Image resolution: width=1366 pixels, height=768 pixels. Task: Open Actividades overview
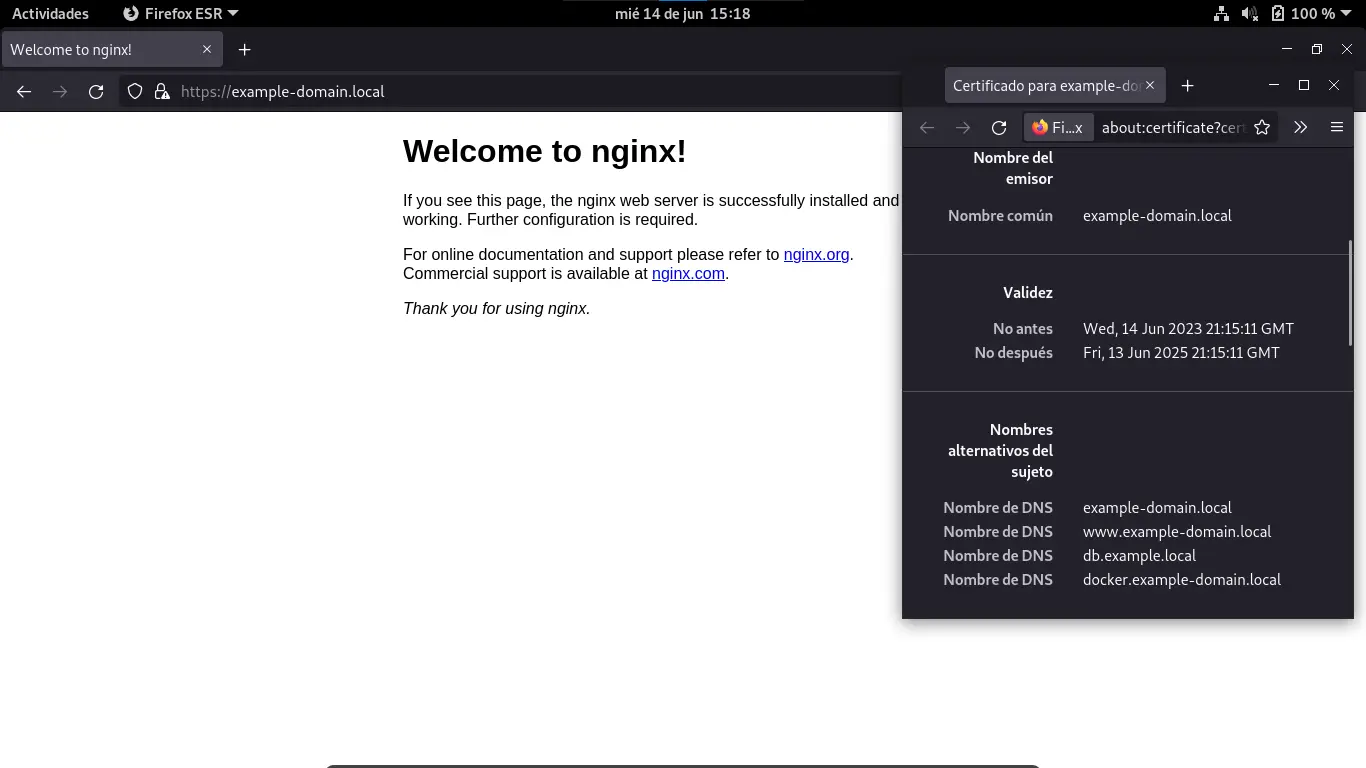[x=50, y=14]
